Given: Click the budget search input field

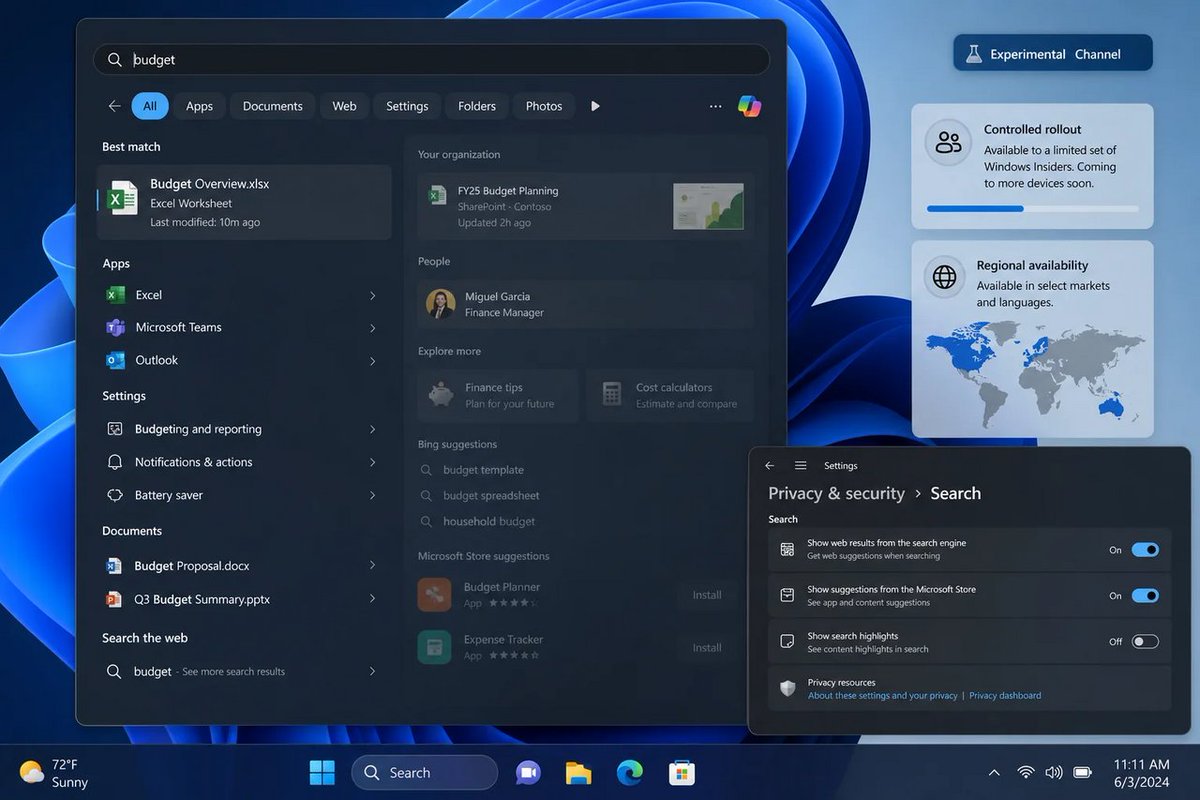Looking at the screenshot, I should click(x=432, y=60).
